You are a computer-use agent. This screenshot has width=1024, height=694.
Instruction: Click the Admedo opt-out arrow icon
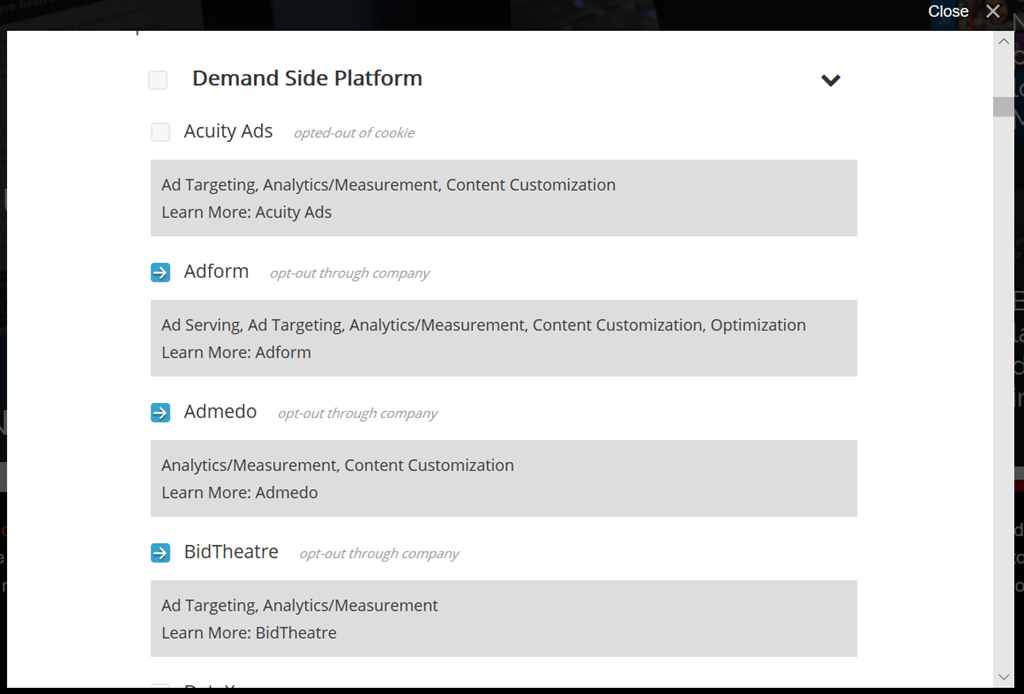pos(160,412)
